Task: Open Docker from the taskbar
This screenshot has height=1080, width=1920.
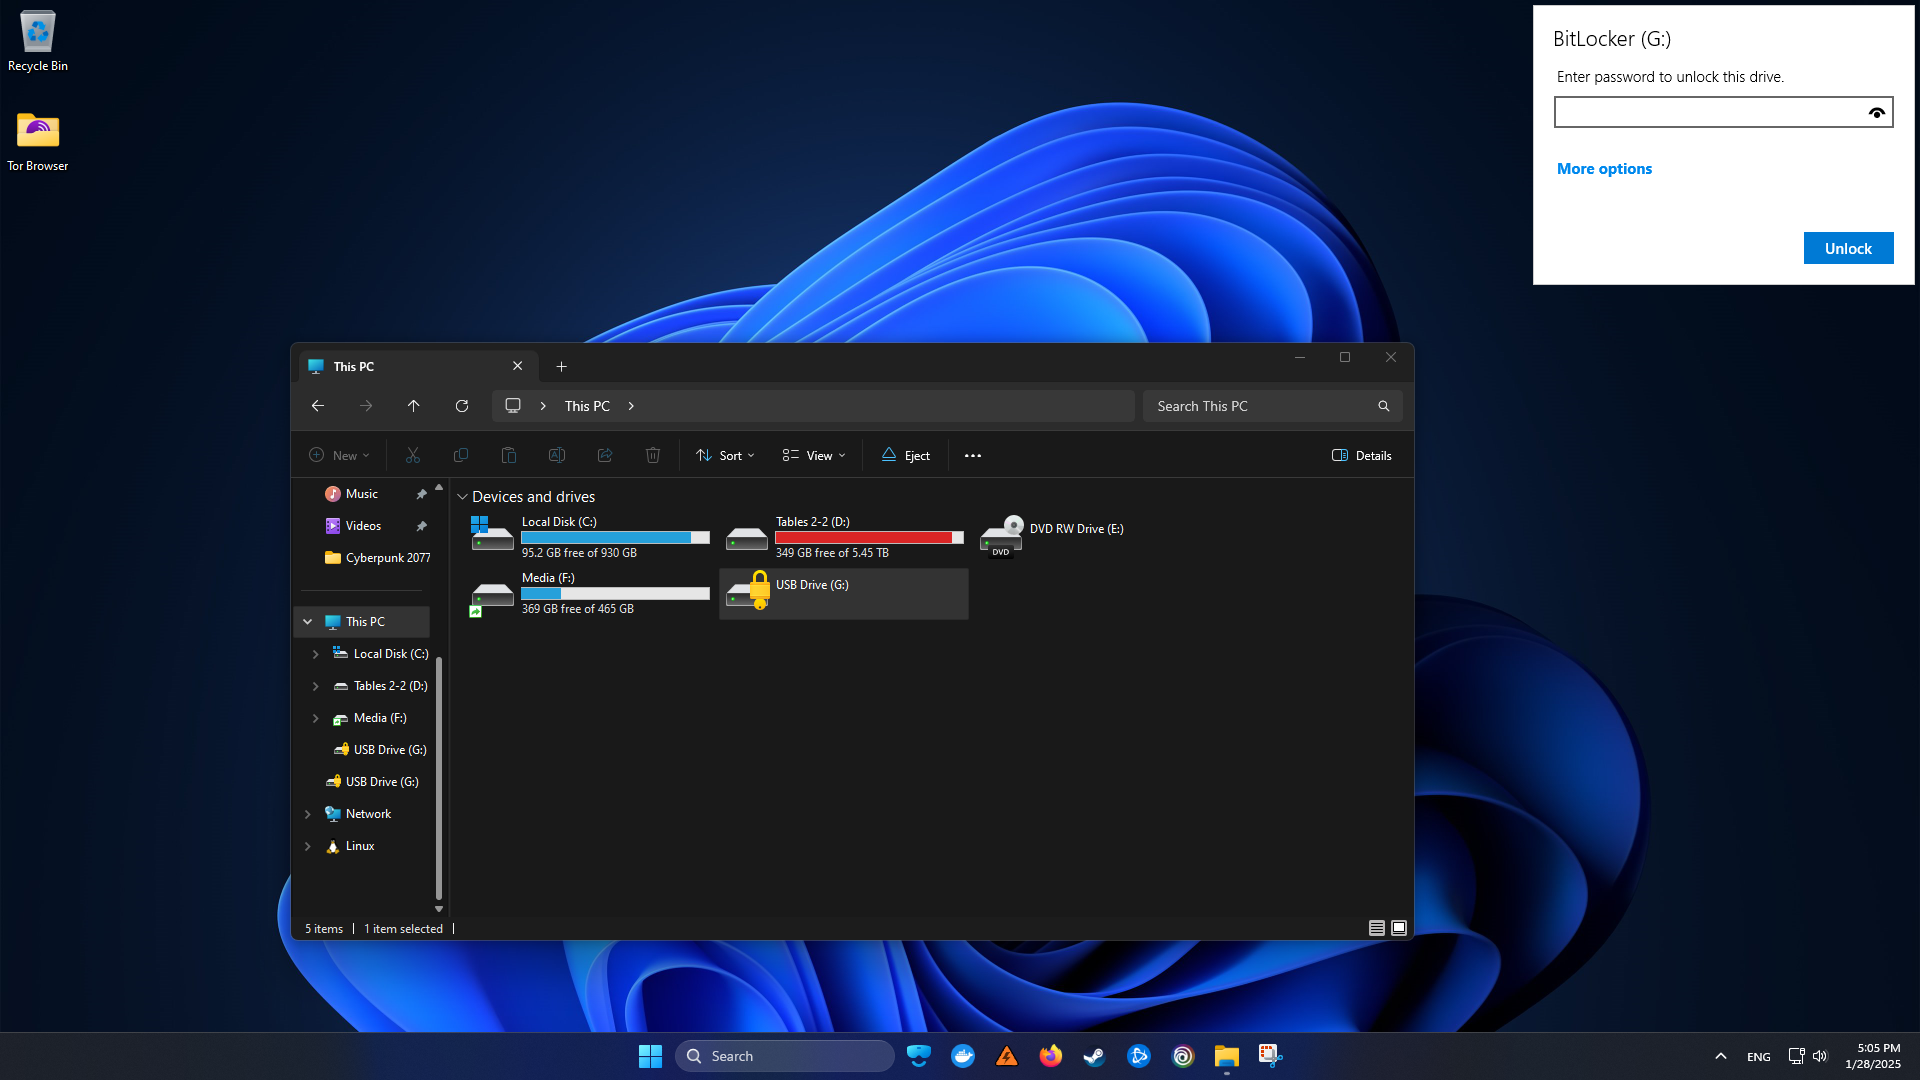Action: tap(963, 1056)
